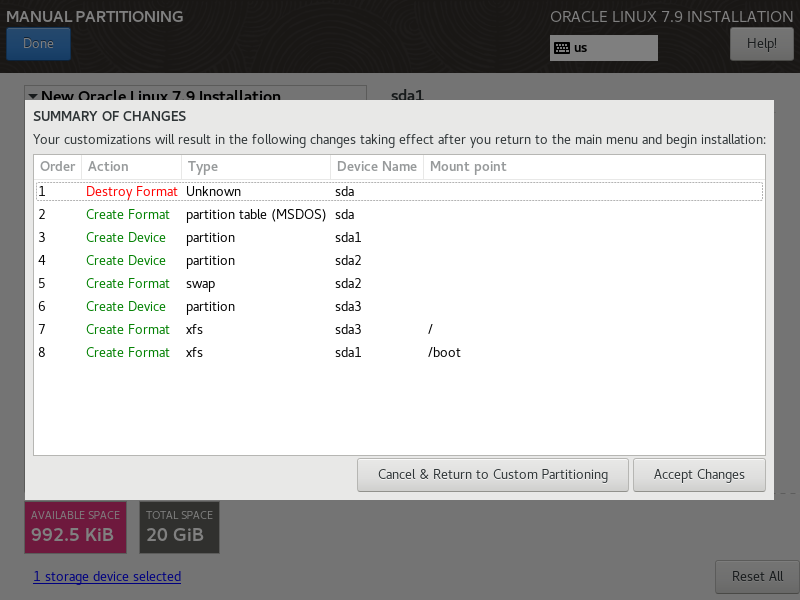Click the SUMMARY OF CHANGES heading
800x600 pixels.
tap(110, 116)
